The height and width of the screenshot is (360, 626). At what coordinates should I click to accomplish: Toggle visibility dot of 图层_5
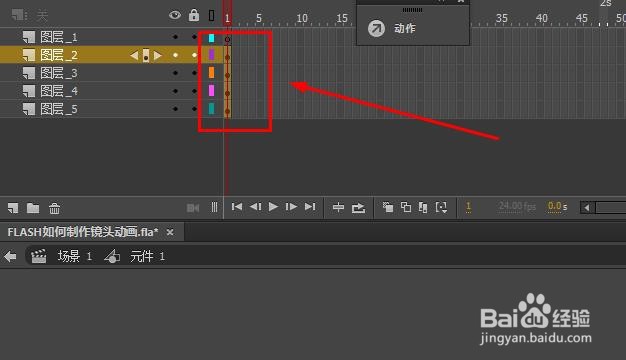point(175,109)
